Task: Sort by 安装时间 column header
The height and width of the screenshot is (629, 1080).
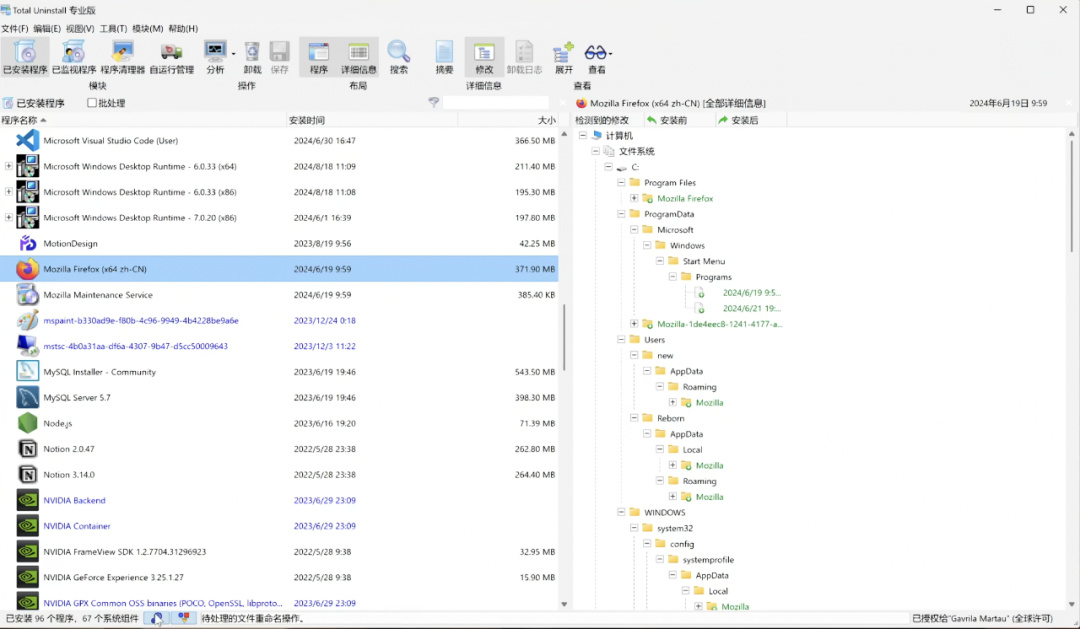Action: 372,120
